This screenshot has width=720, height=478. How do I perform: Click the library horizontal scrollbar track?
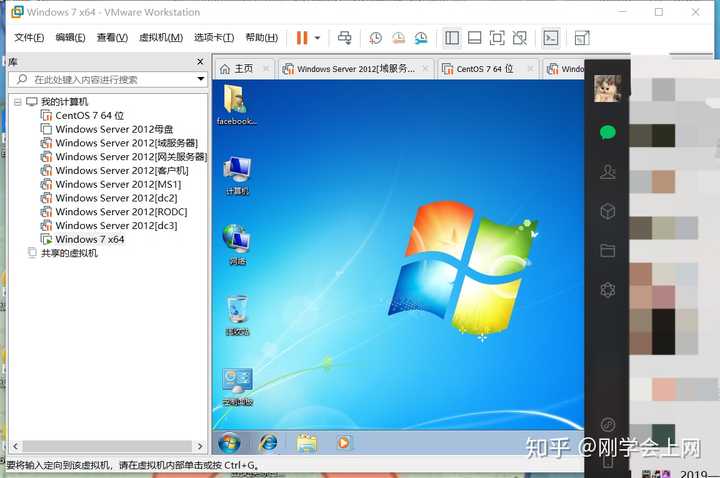click(107, 446)
